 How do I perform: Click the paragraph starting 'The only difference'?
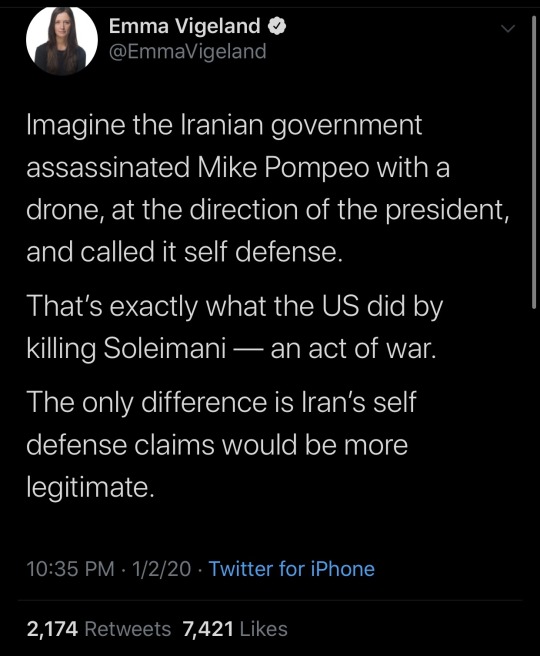click(221, 444)
